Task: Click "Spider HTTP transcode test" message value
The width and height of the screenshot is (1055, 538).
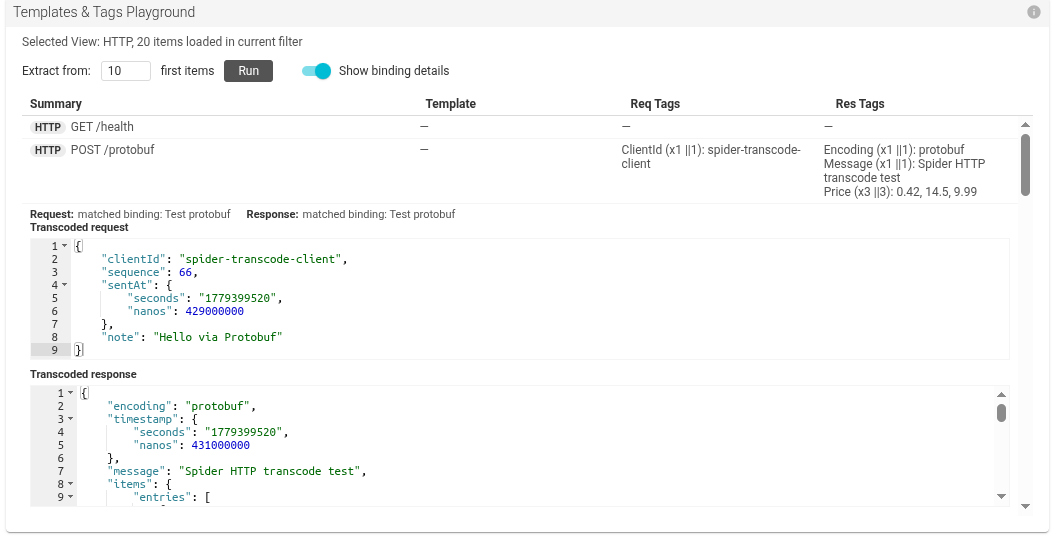Action: tap(270, 471)
